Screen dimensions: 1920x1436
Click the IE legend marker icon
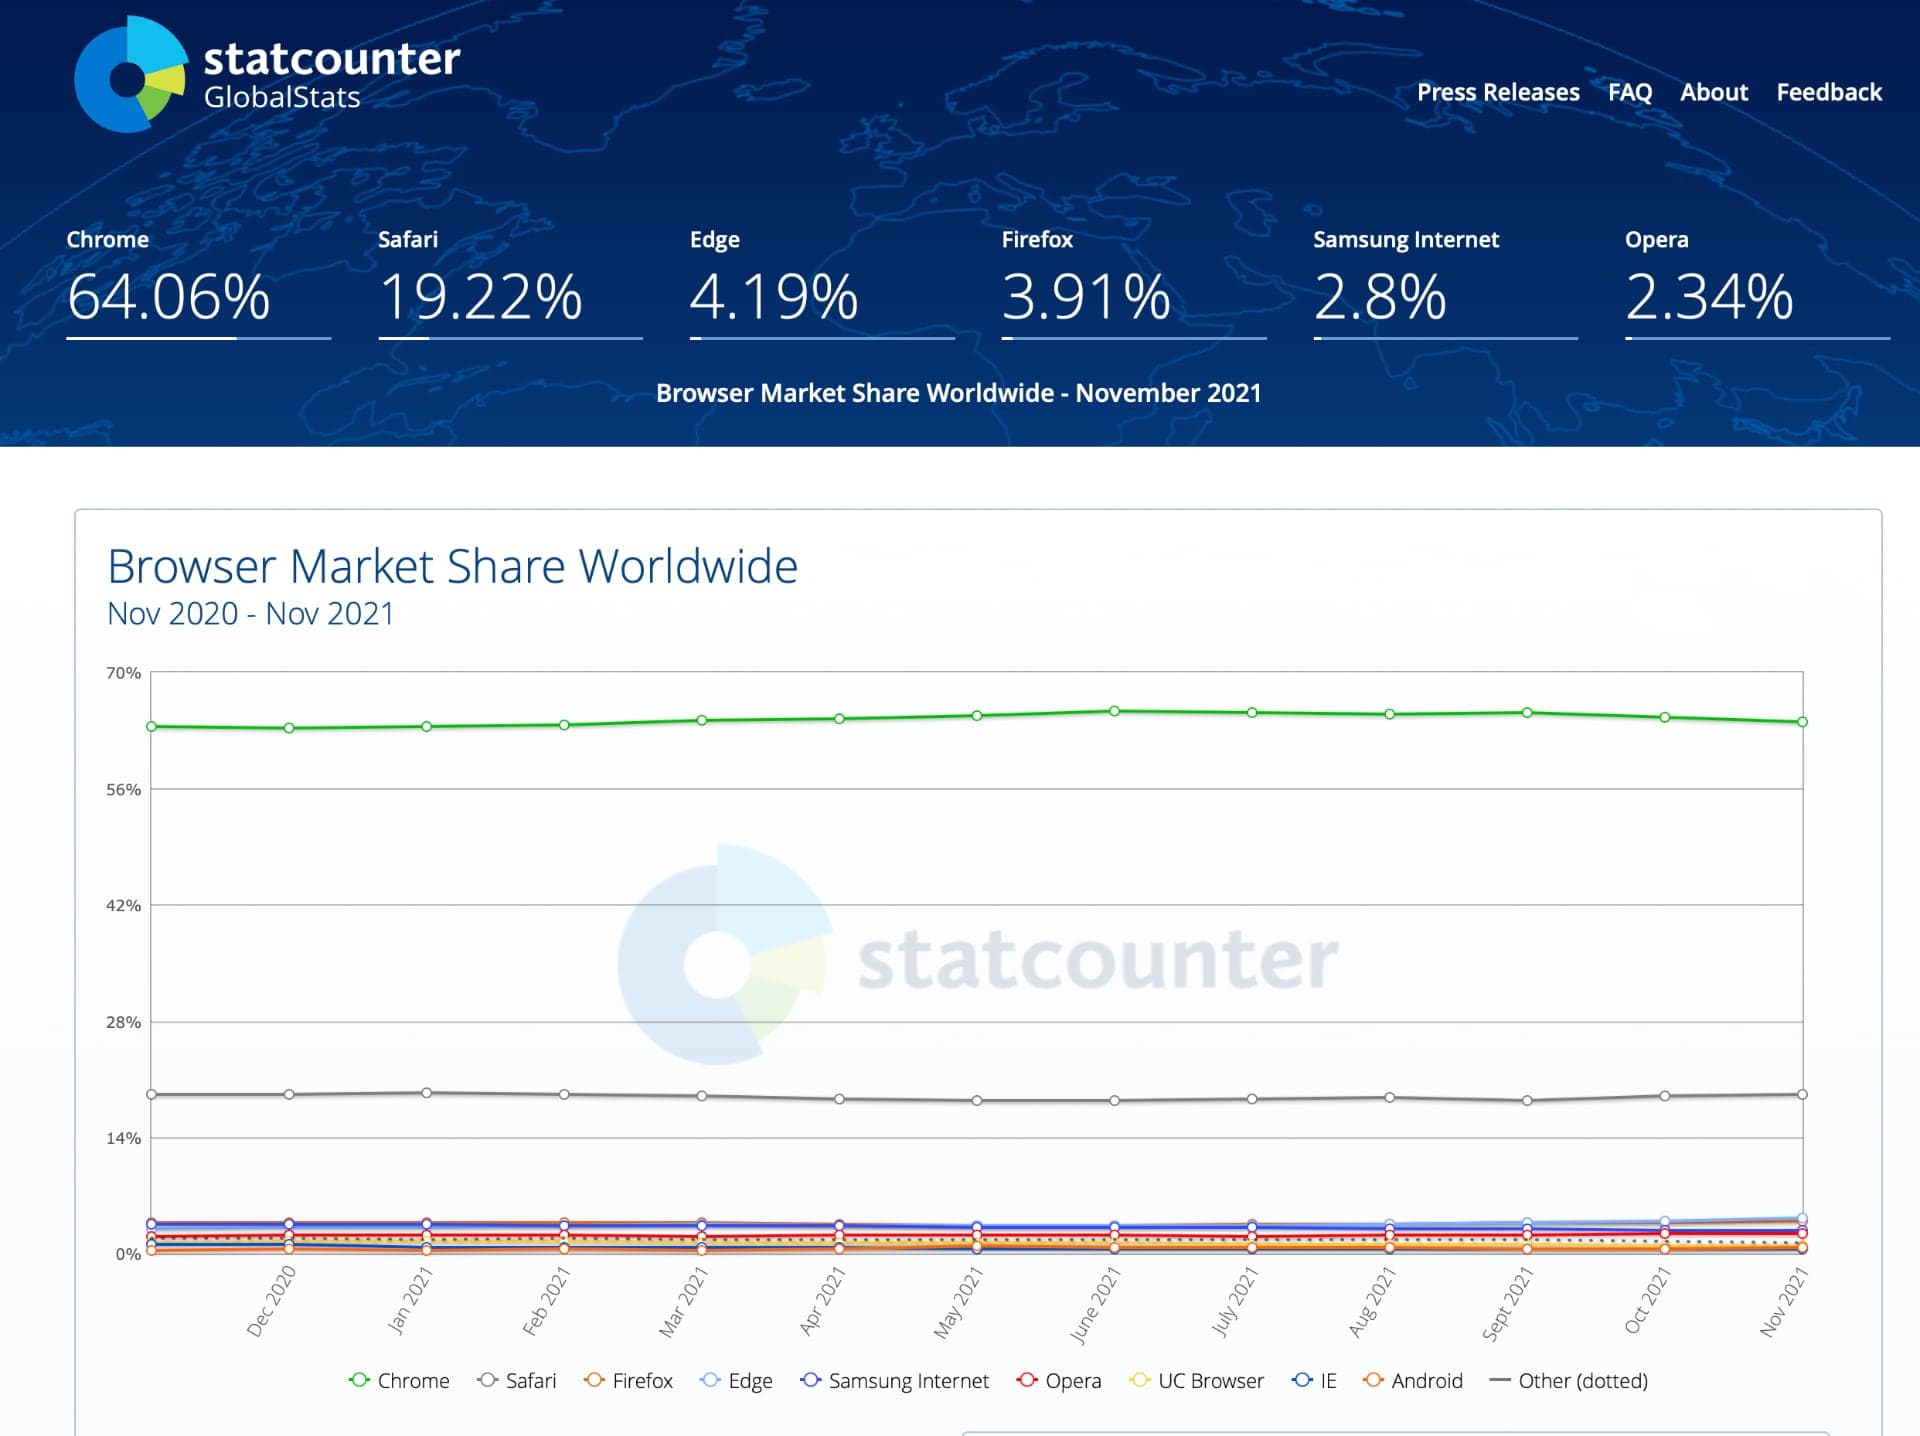click(x=1301, y=1381)
